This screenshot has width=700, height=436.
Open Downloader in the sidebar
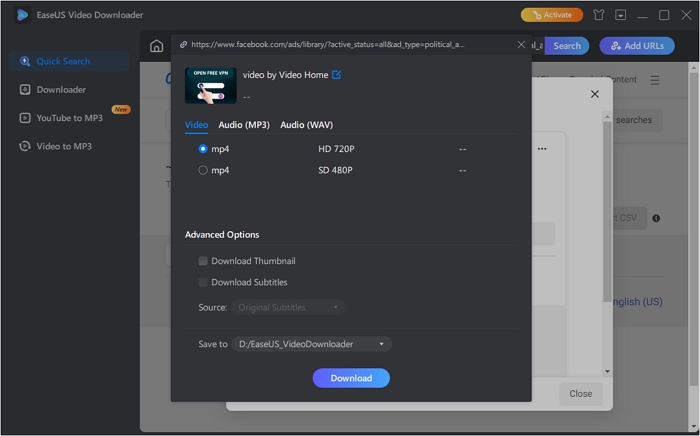tap(60, 90)
